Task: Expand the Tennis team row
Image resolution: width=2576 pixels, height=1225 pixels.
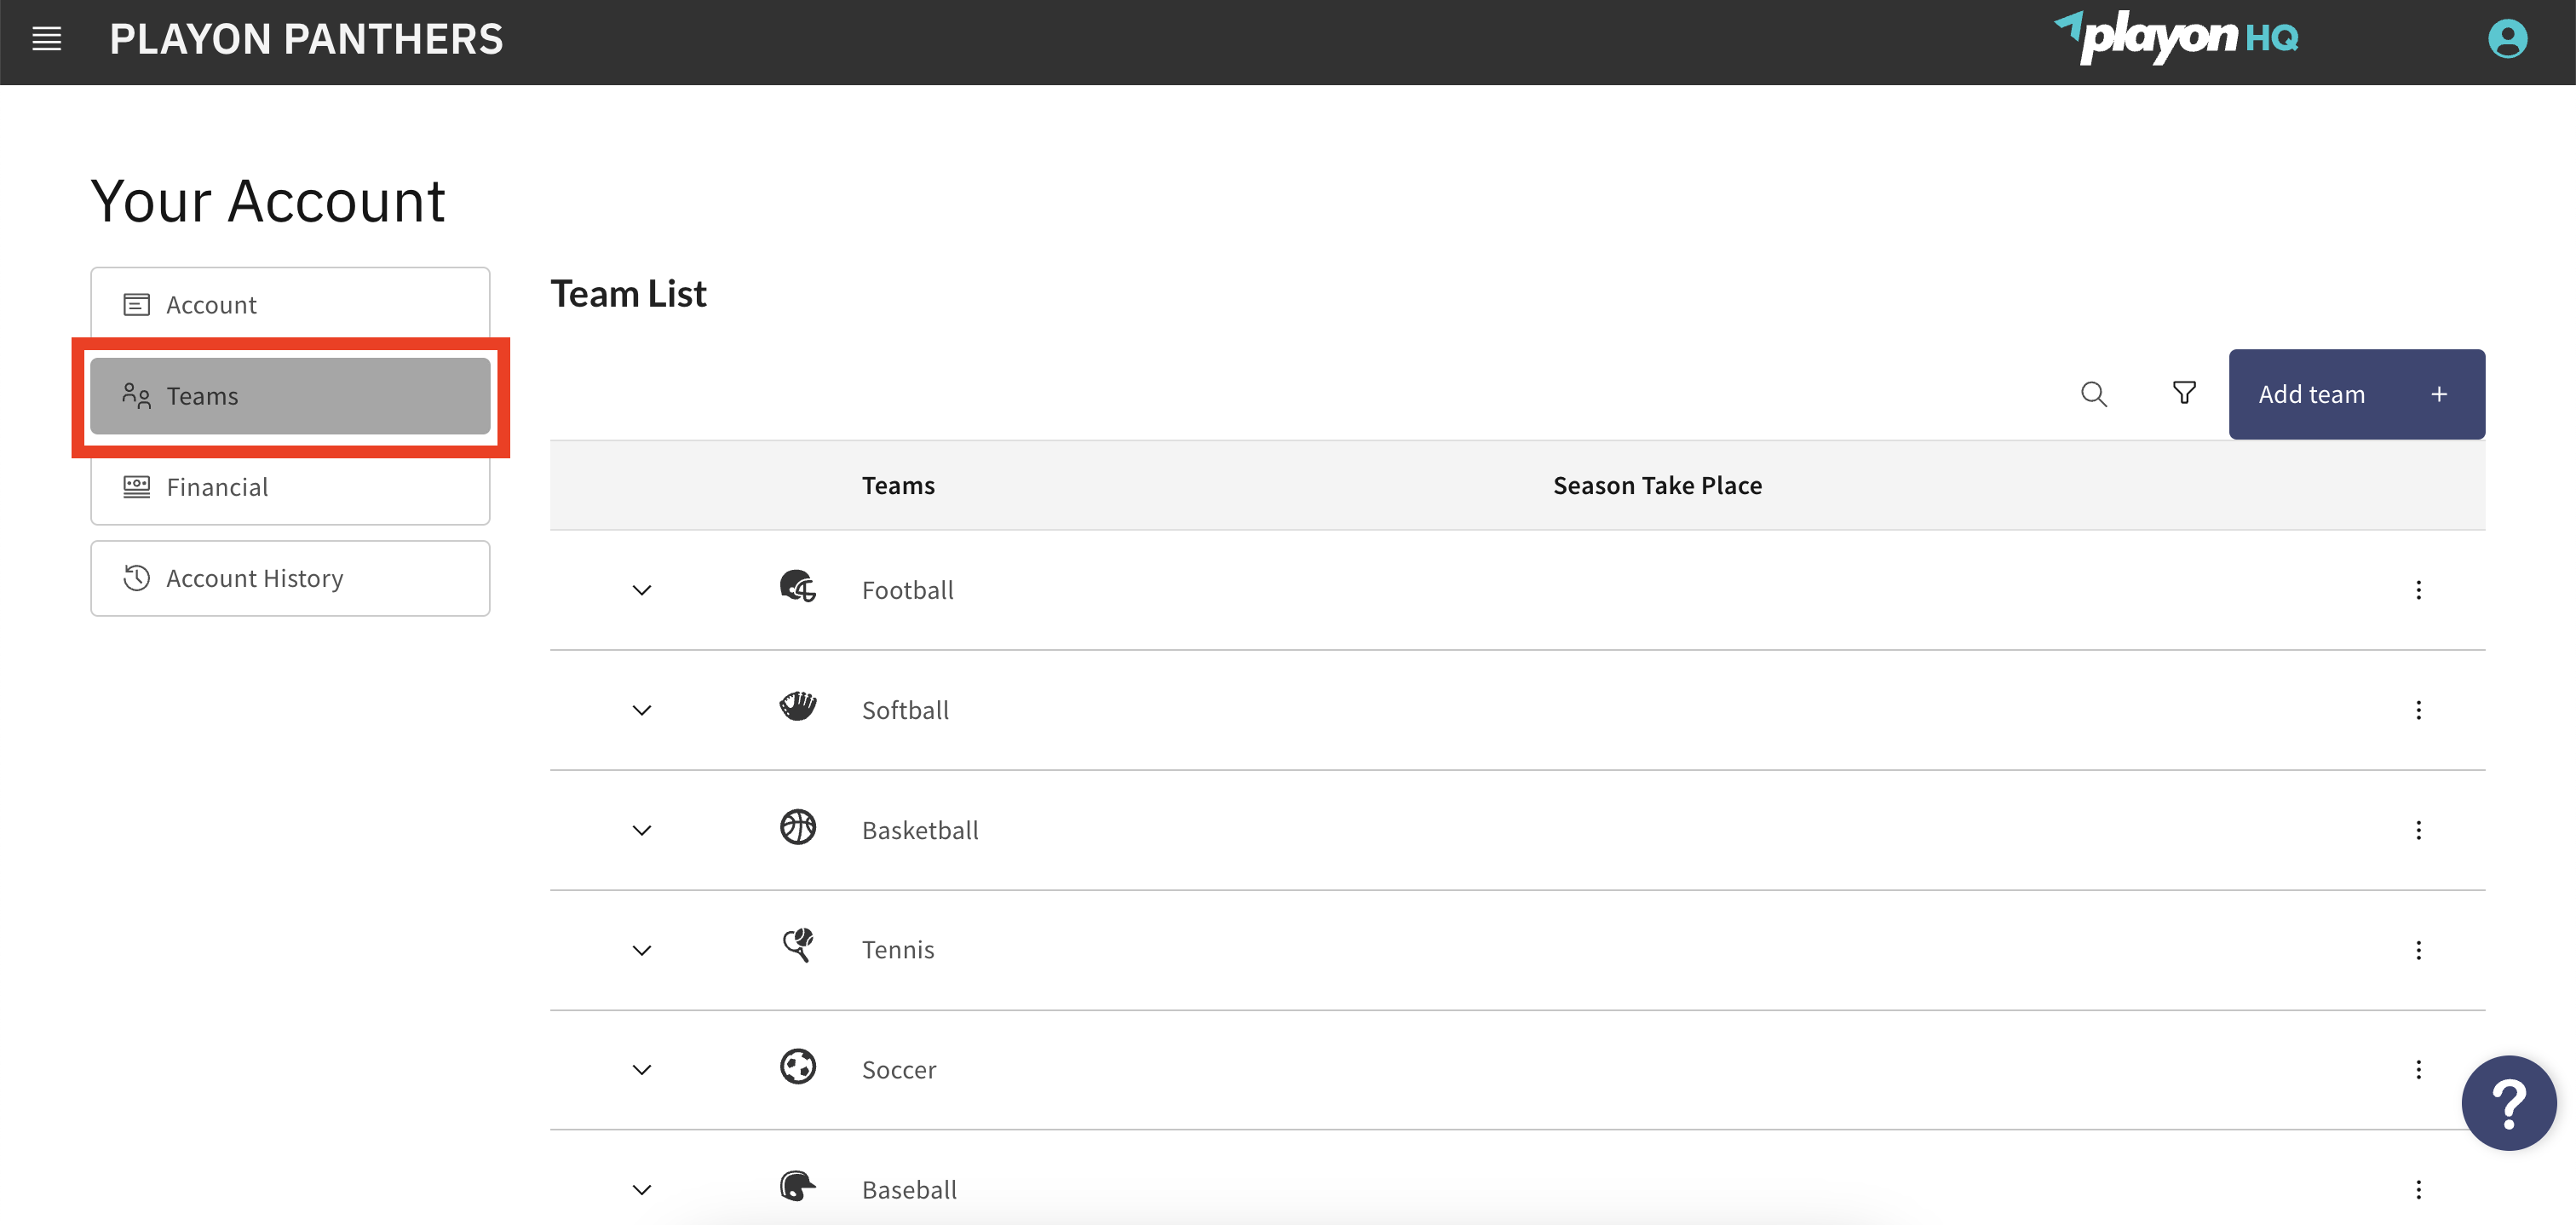Action: 642,950
